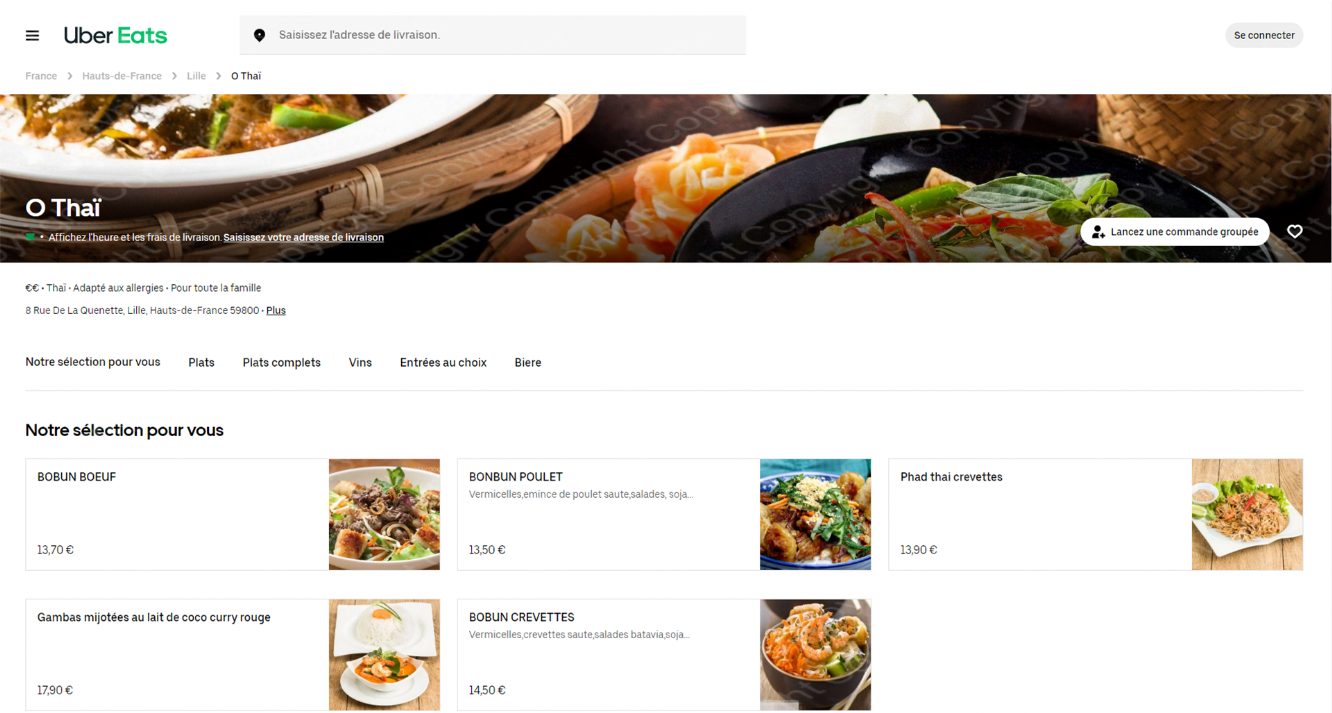Screen dimensions: 1332x713
Task: Click the O Thaï breadcrumb text
Action: (246, 76)
